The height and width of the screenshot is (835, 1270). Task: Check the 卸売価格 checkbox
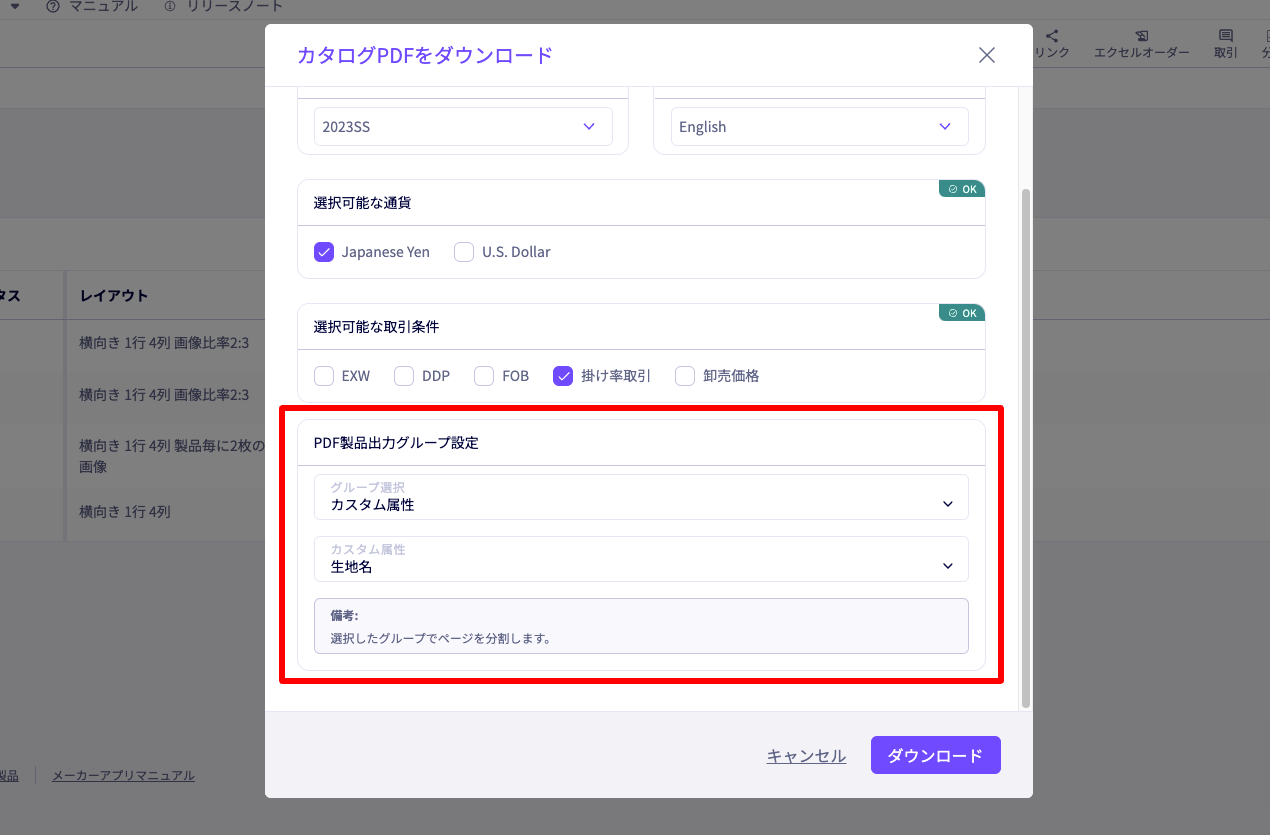pyautogui.click(x=685, y=376)
